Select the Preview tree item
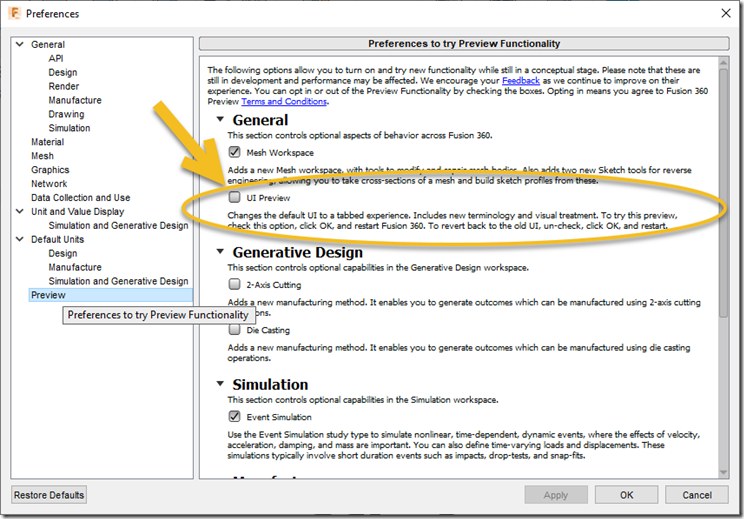744x519 pixels. pyautogui.click(x=111, y=295)
